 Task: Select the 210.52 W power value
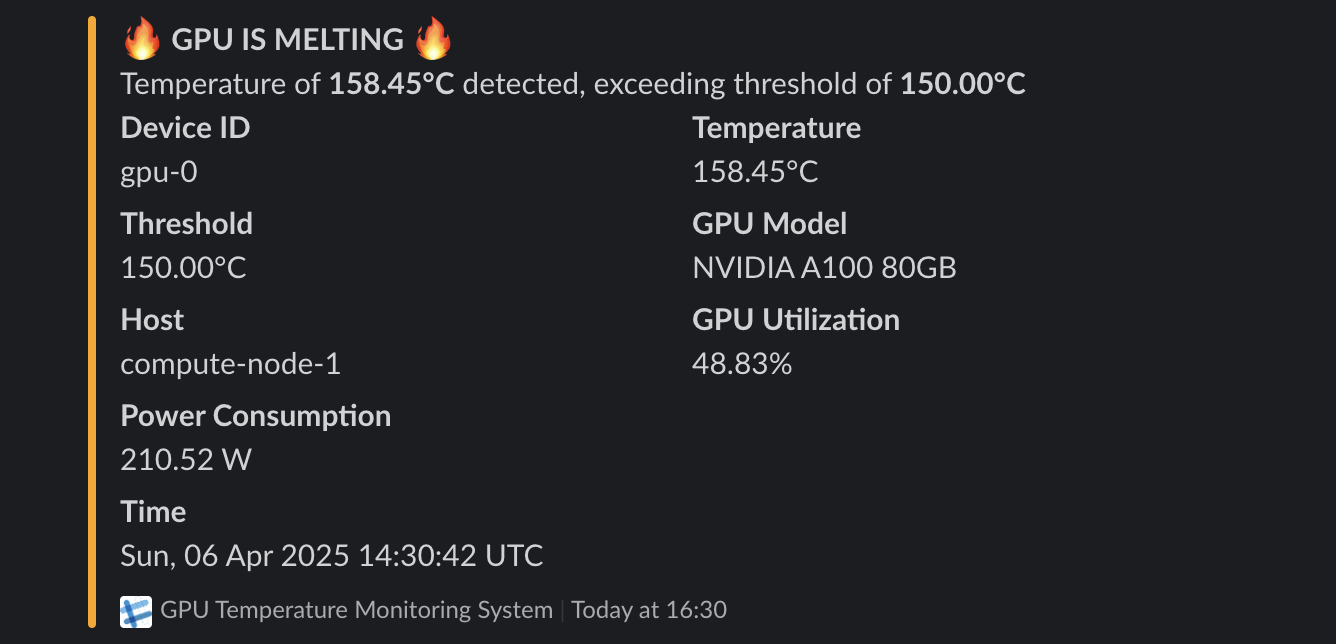click(186, 460)
